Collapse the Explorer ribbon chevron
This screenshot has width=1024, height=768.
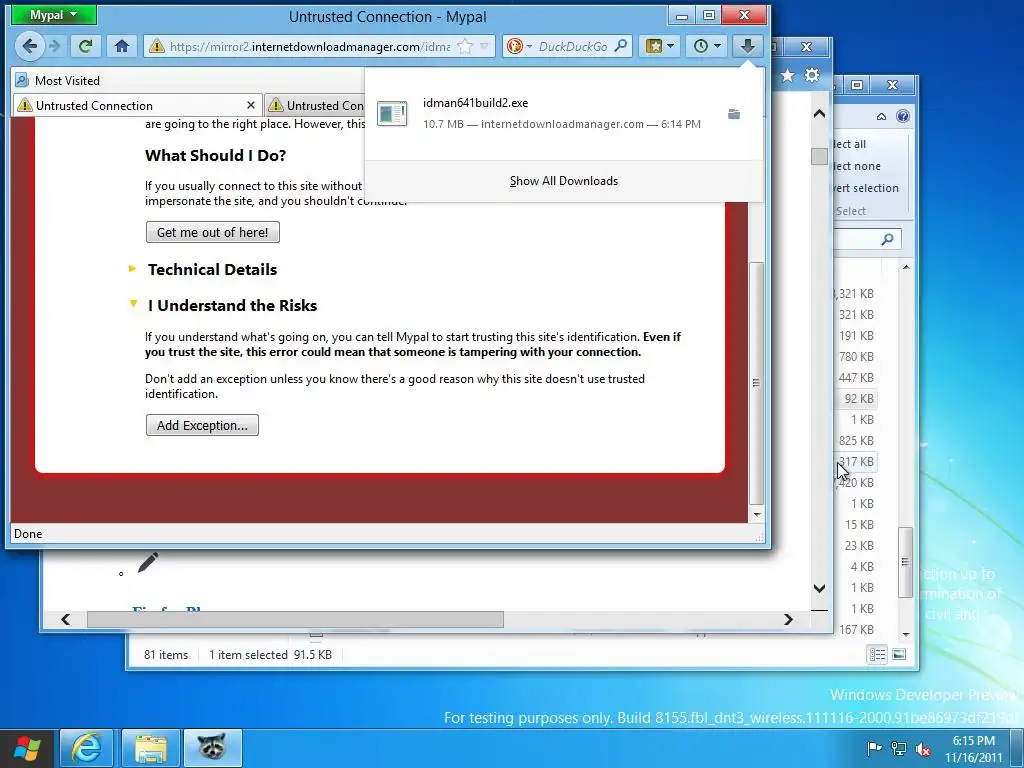click(882, 116)
